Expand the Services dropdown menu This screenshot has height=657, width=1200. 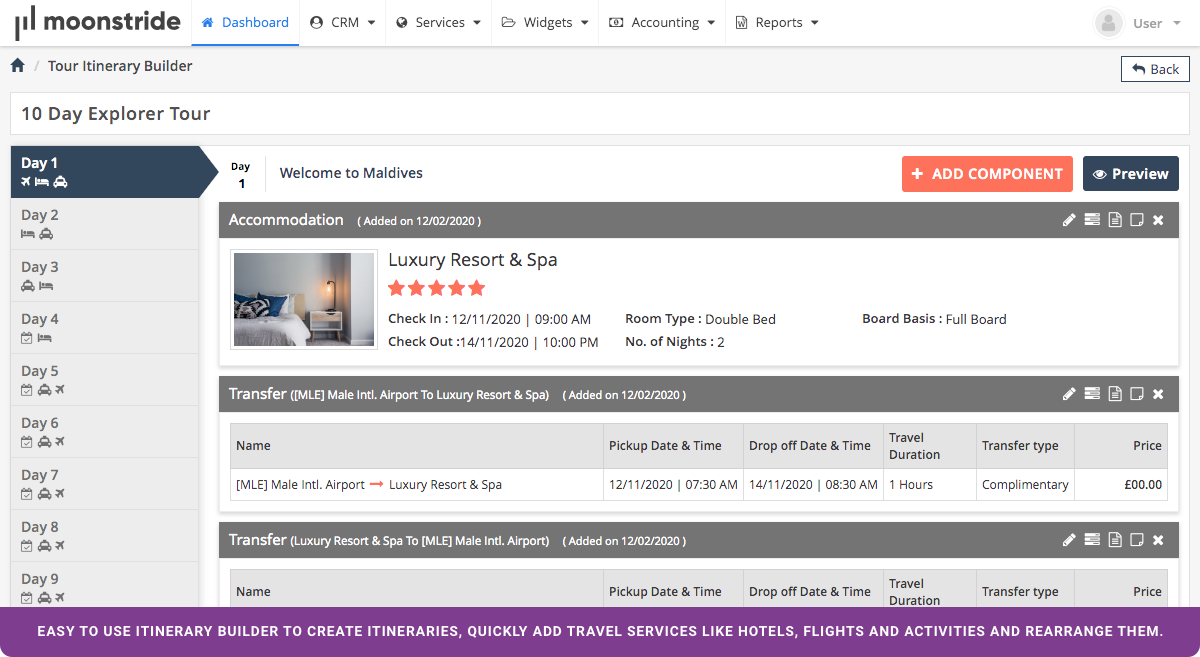439,22
